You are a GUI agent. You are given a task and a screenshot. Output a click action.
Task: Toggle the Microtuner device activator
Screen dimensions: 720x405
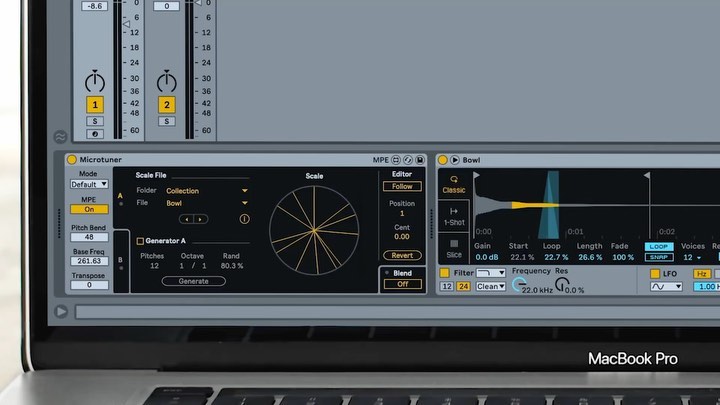tap(71, 160)
